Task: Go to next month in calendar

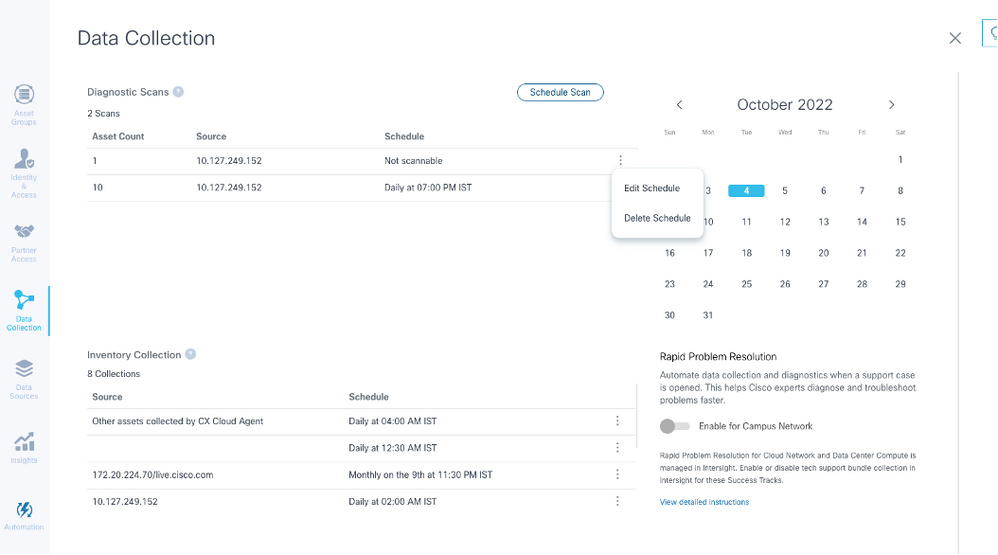Action: click(x=891, y=104)
